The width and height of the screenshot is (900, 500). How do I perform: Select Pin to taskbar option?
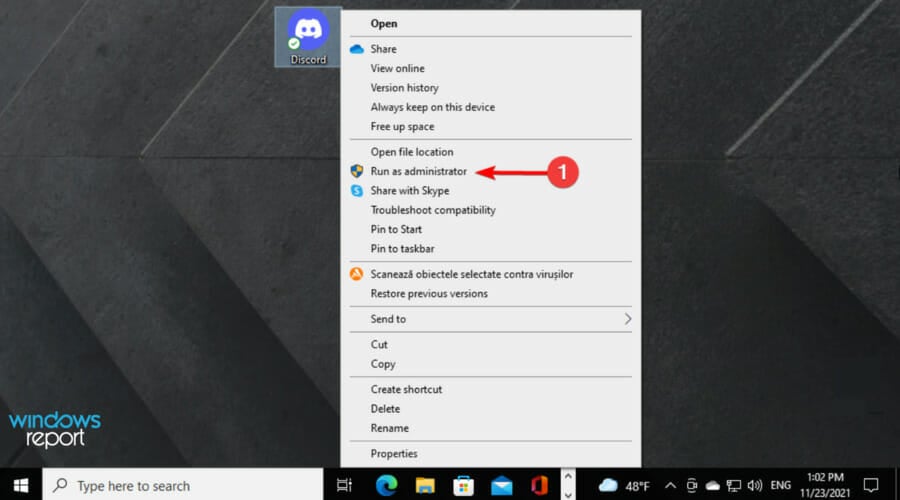(402, 249)
